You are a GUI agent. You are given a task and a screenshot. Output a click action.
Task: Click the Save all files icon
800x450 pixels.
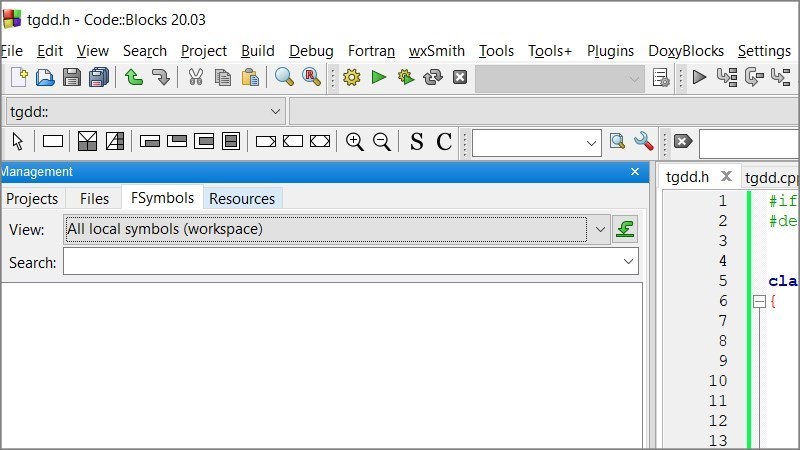pyautogui.click(x=99, y=78)
